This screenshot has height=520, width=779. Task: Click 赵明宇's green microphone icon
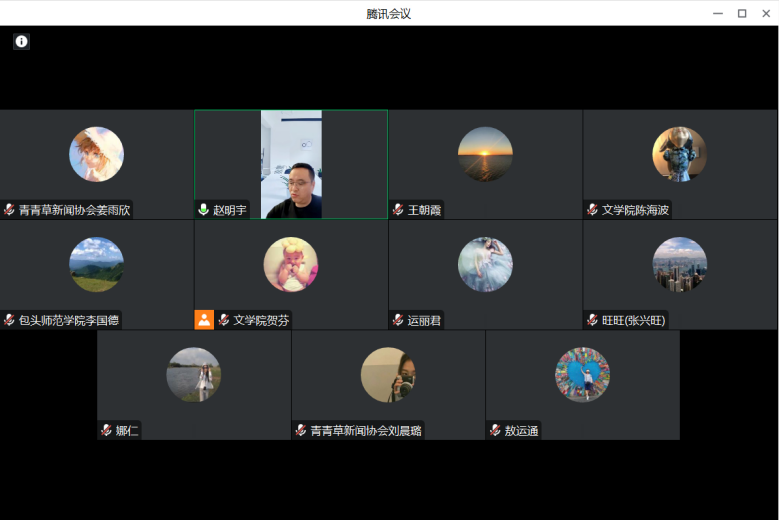click(x=203, y=210)
